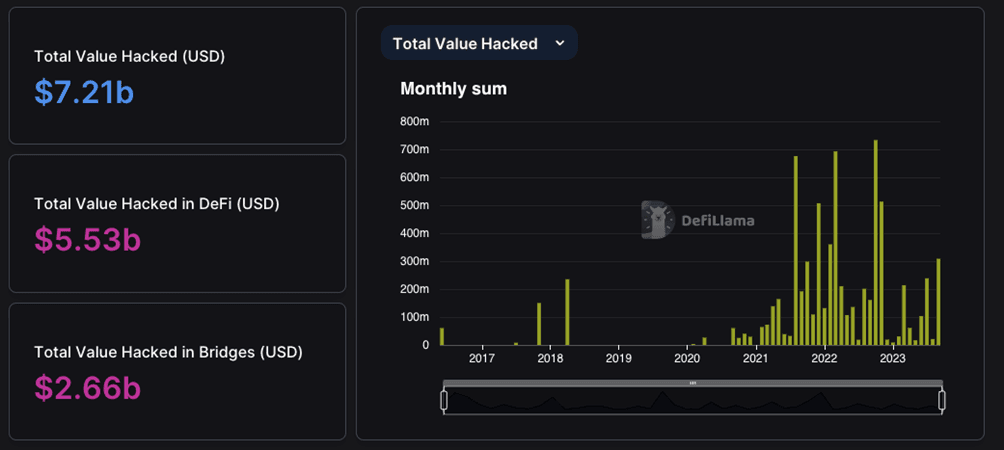1004x450 pixels.
Task: Click the 2021 label on the x-axis
Action: click(x=755, y=359)
